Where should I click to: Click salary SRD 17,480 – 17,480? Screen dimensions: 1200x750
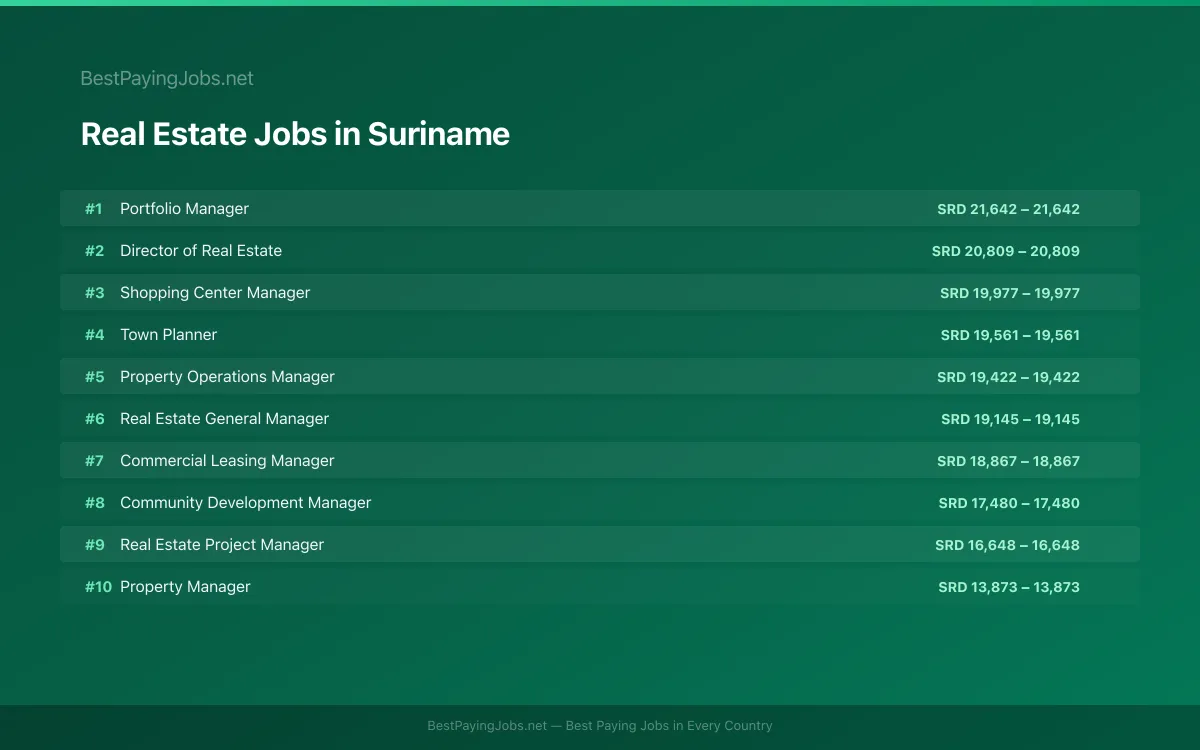(1009, 503)
